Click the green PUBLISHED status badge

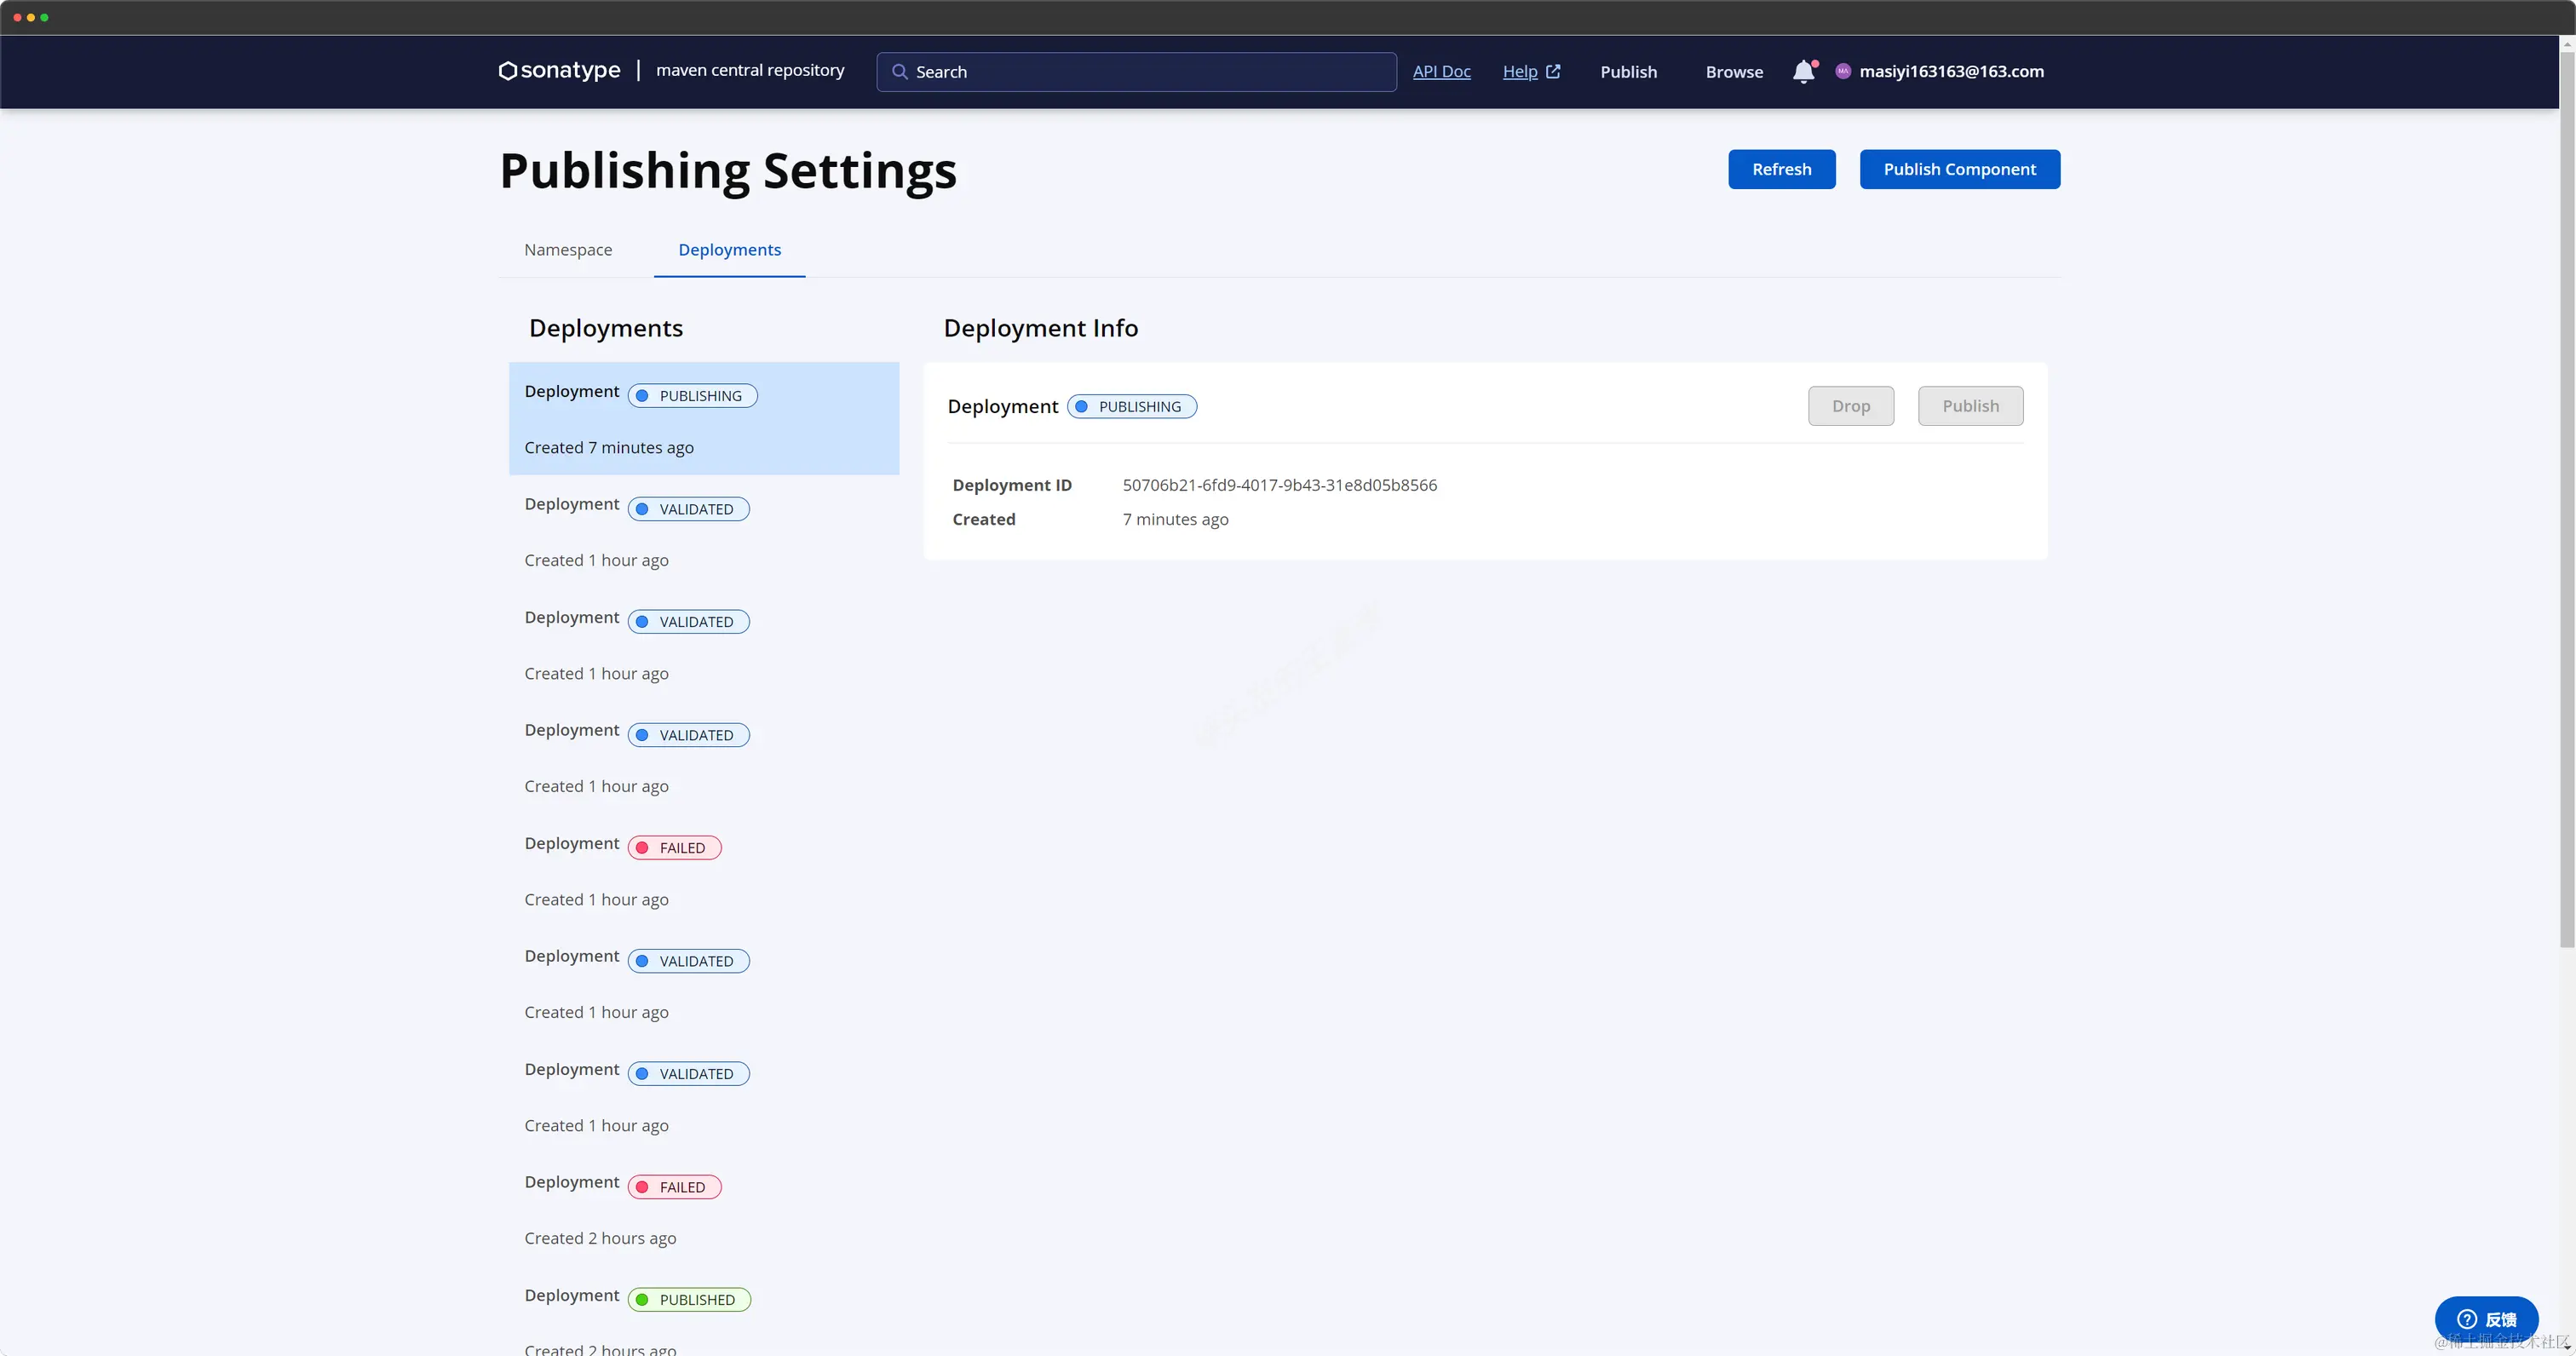tap(689, 1299)
